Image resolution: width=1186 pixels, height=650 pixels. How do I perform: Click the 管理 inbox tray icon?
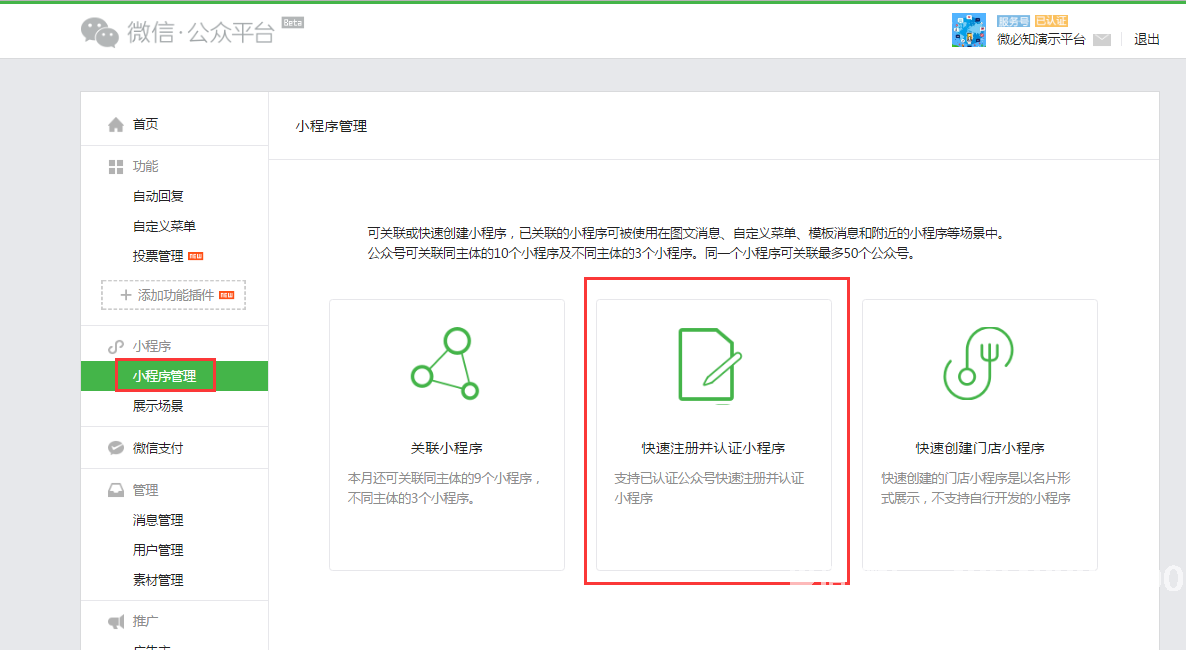[116, 490]
